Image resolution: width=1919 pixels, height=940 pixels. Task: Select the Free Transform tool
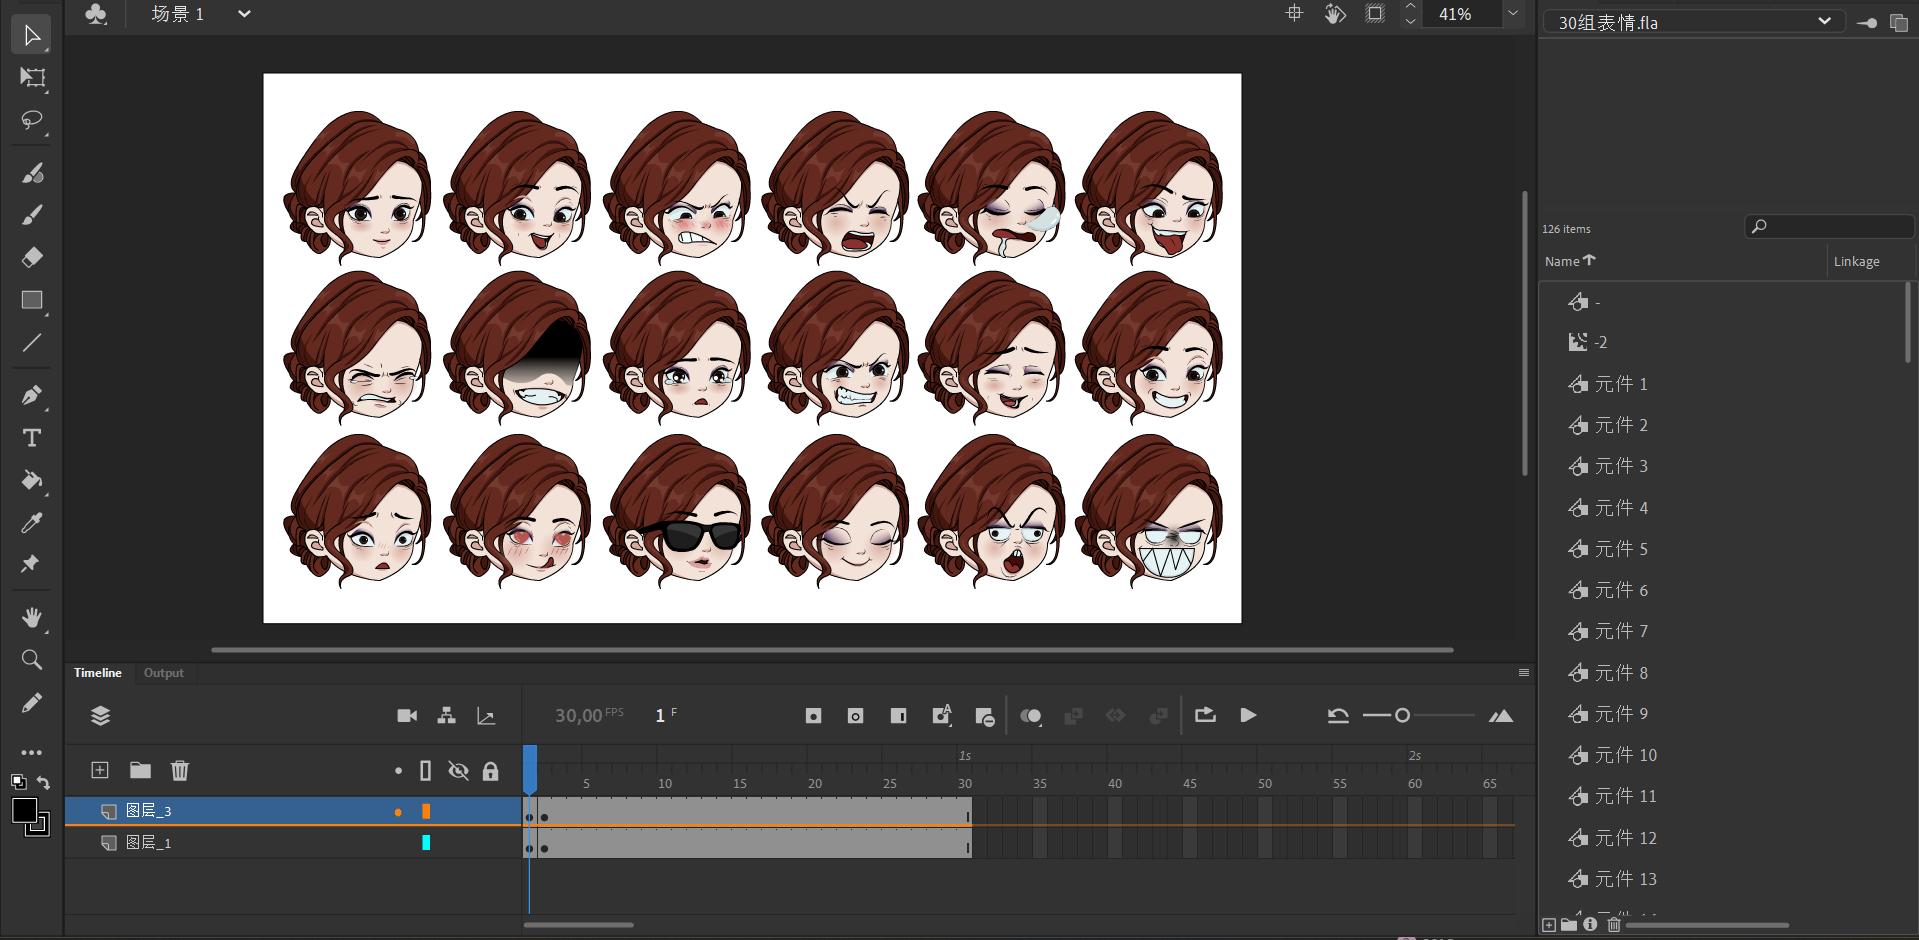point(32,78)
